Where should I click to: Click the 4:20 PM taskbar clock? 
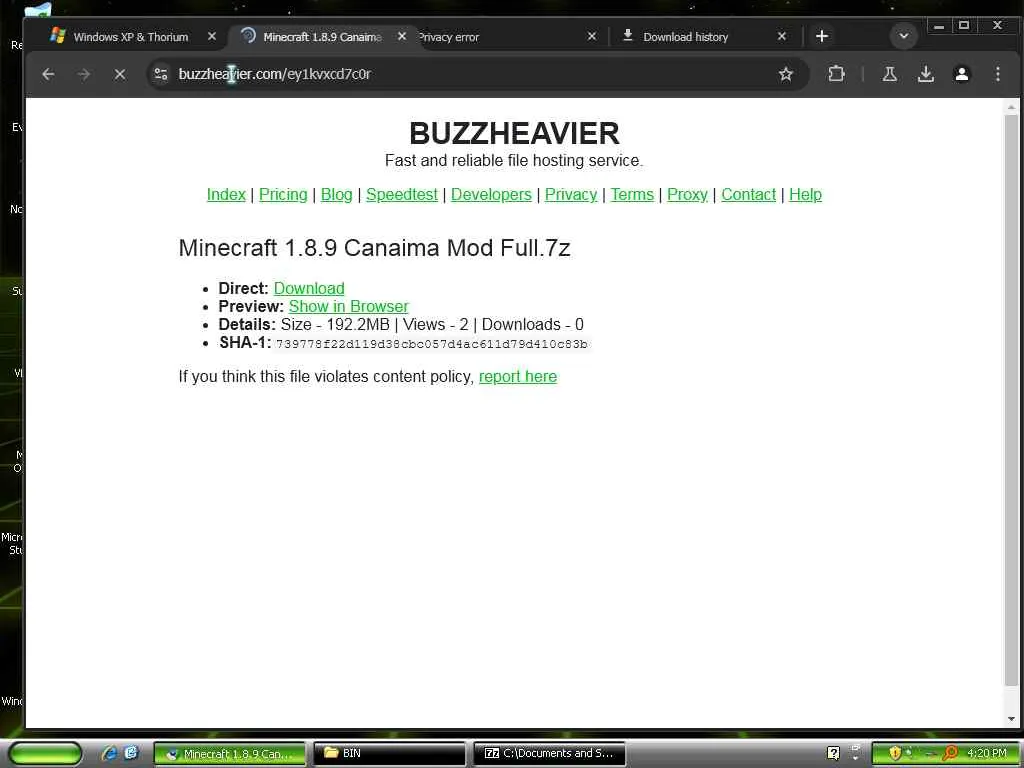[987, 754]
